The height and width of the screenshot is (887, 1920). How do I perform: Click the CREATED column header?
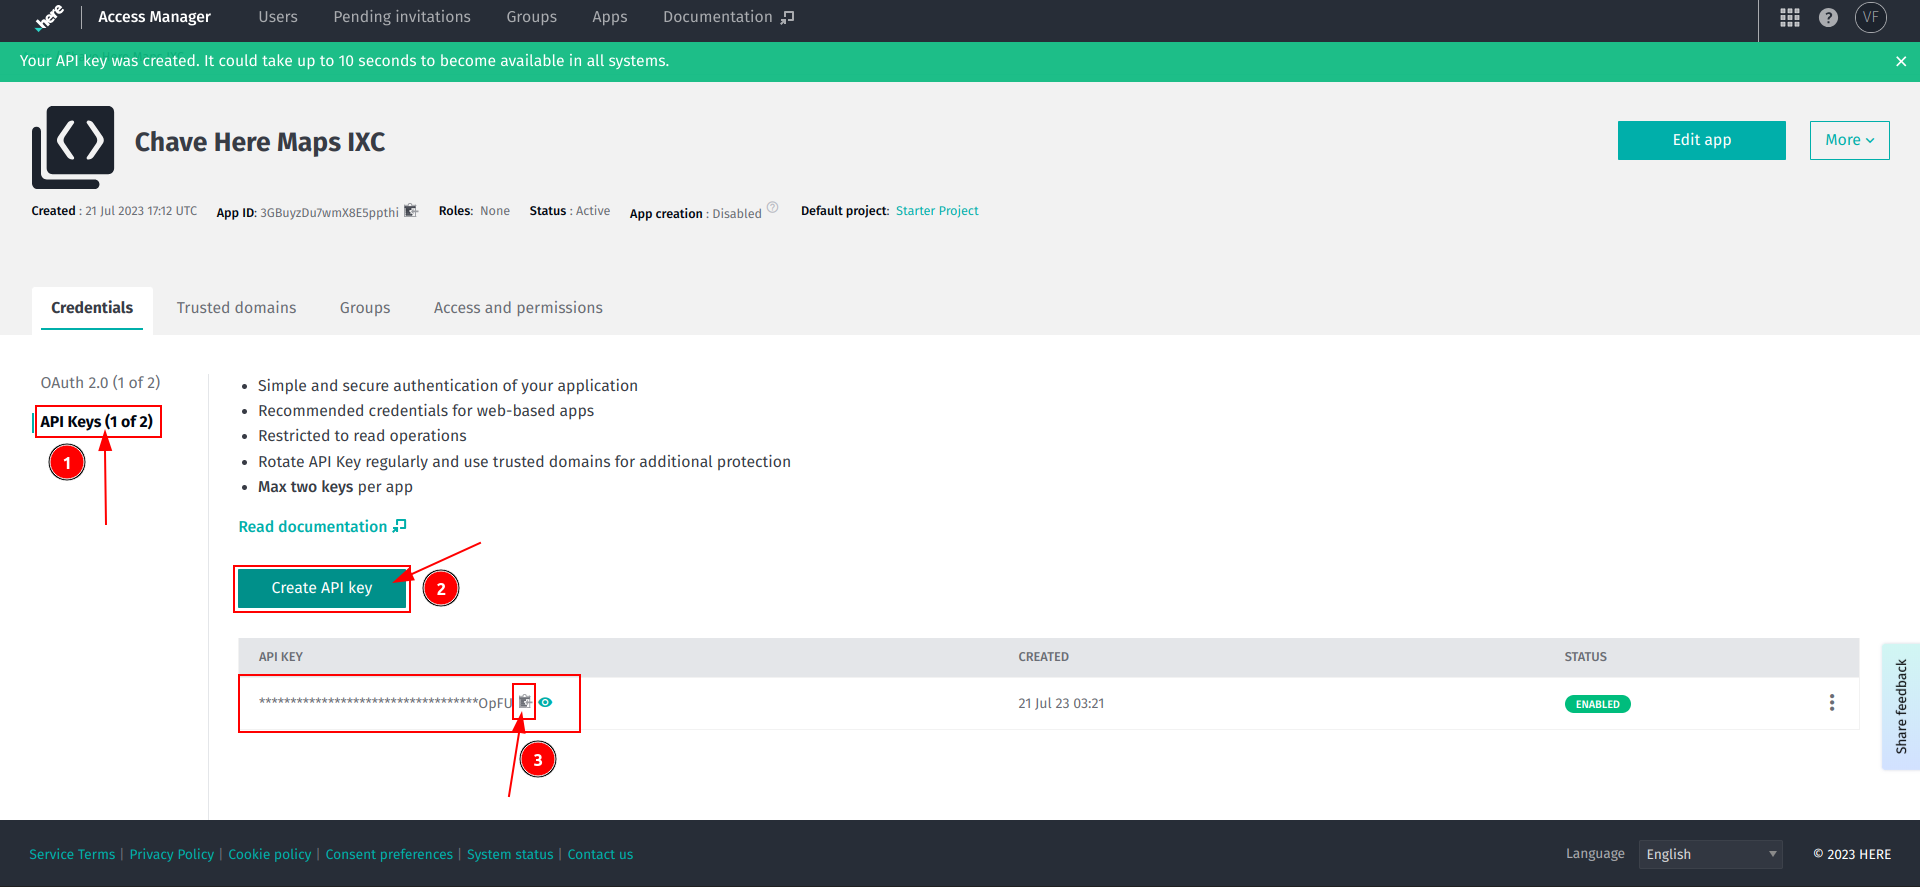coord(1043,657)
